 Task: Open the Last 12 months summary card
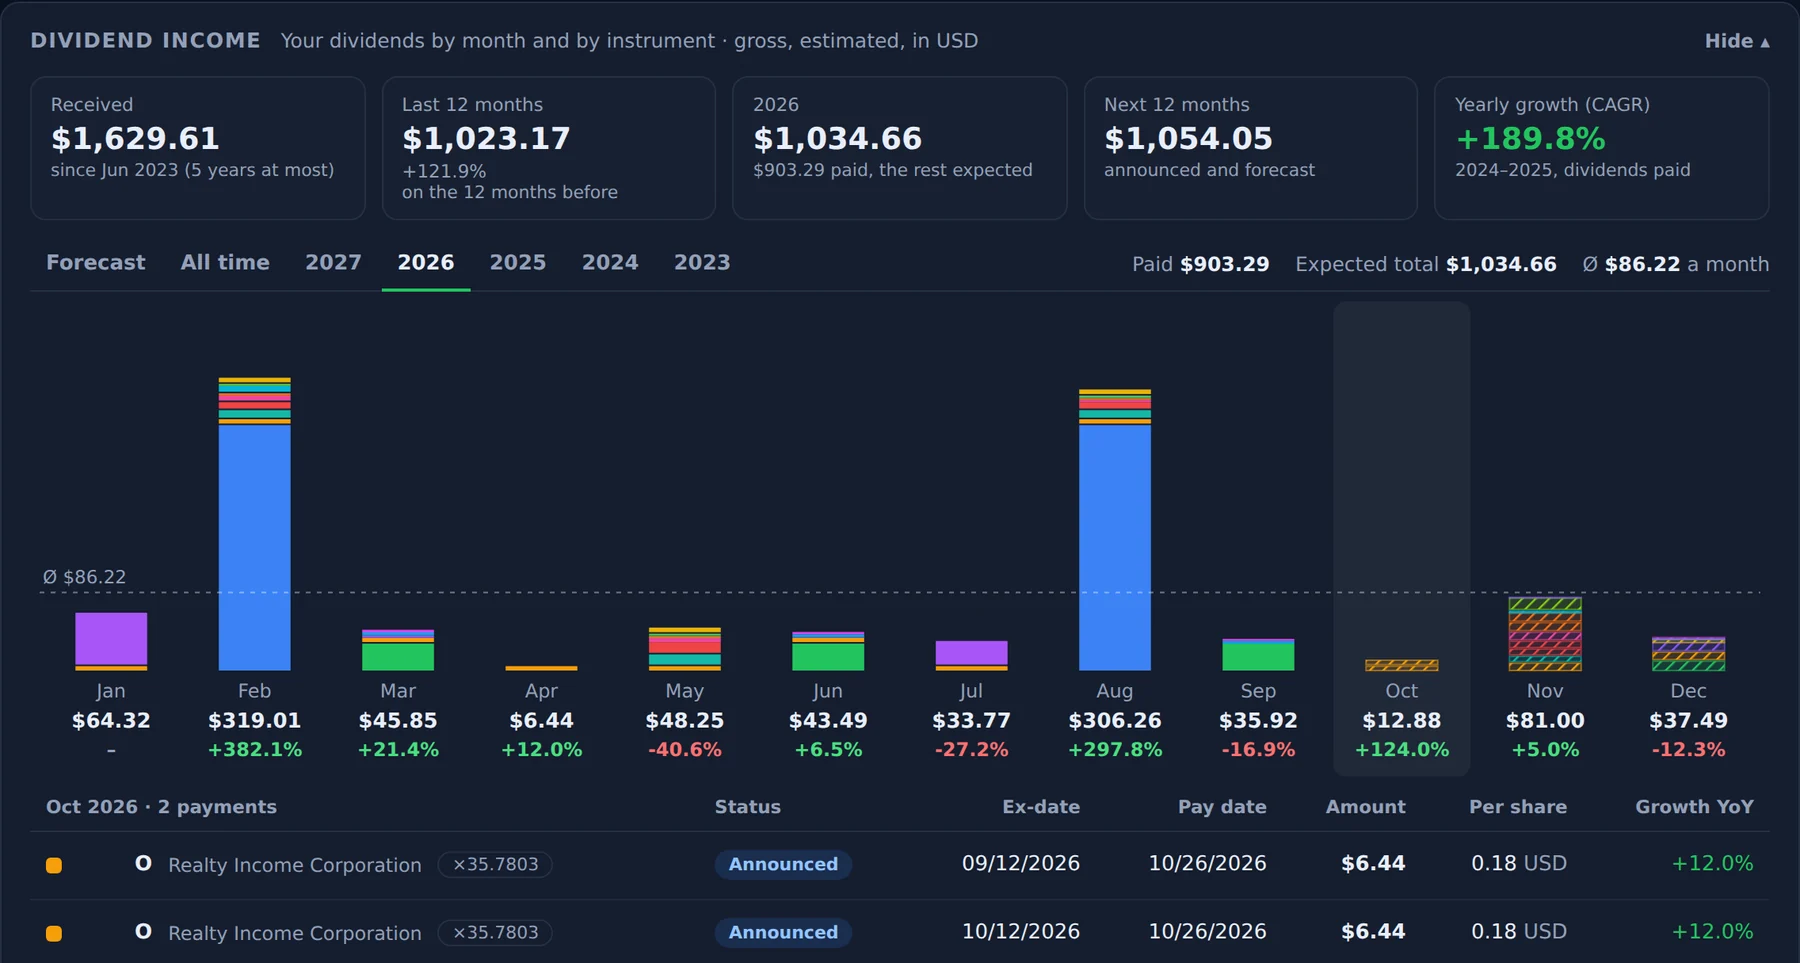tap(549, 148)
